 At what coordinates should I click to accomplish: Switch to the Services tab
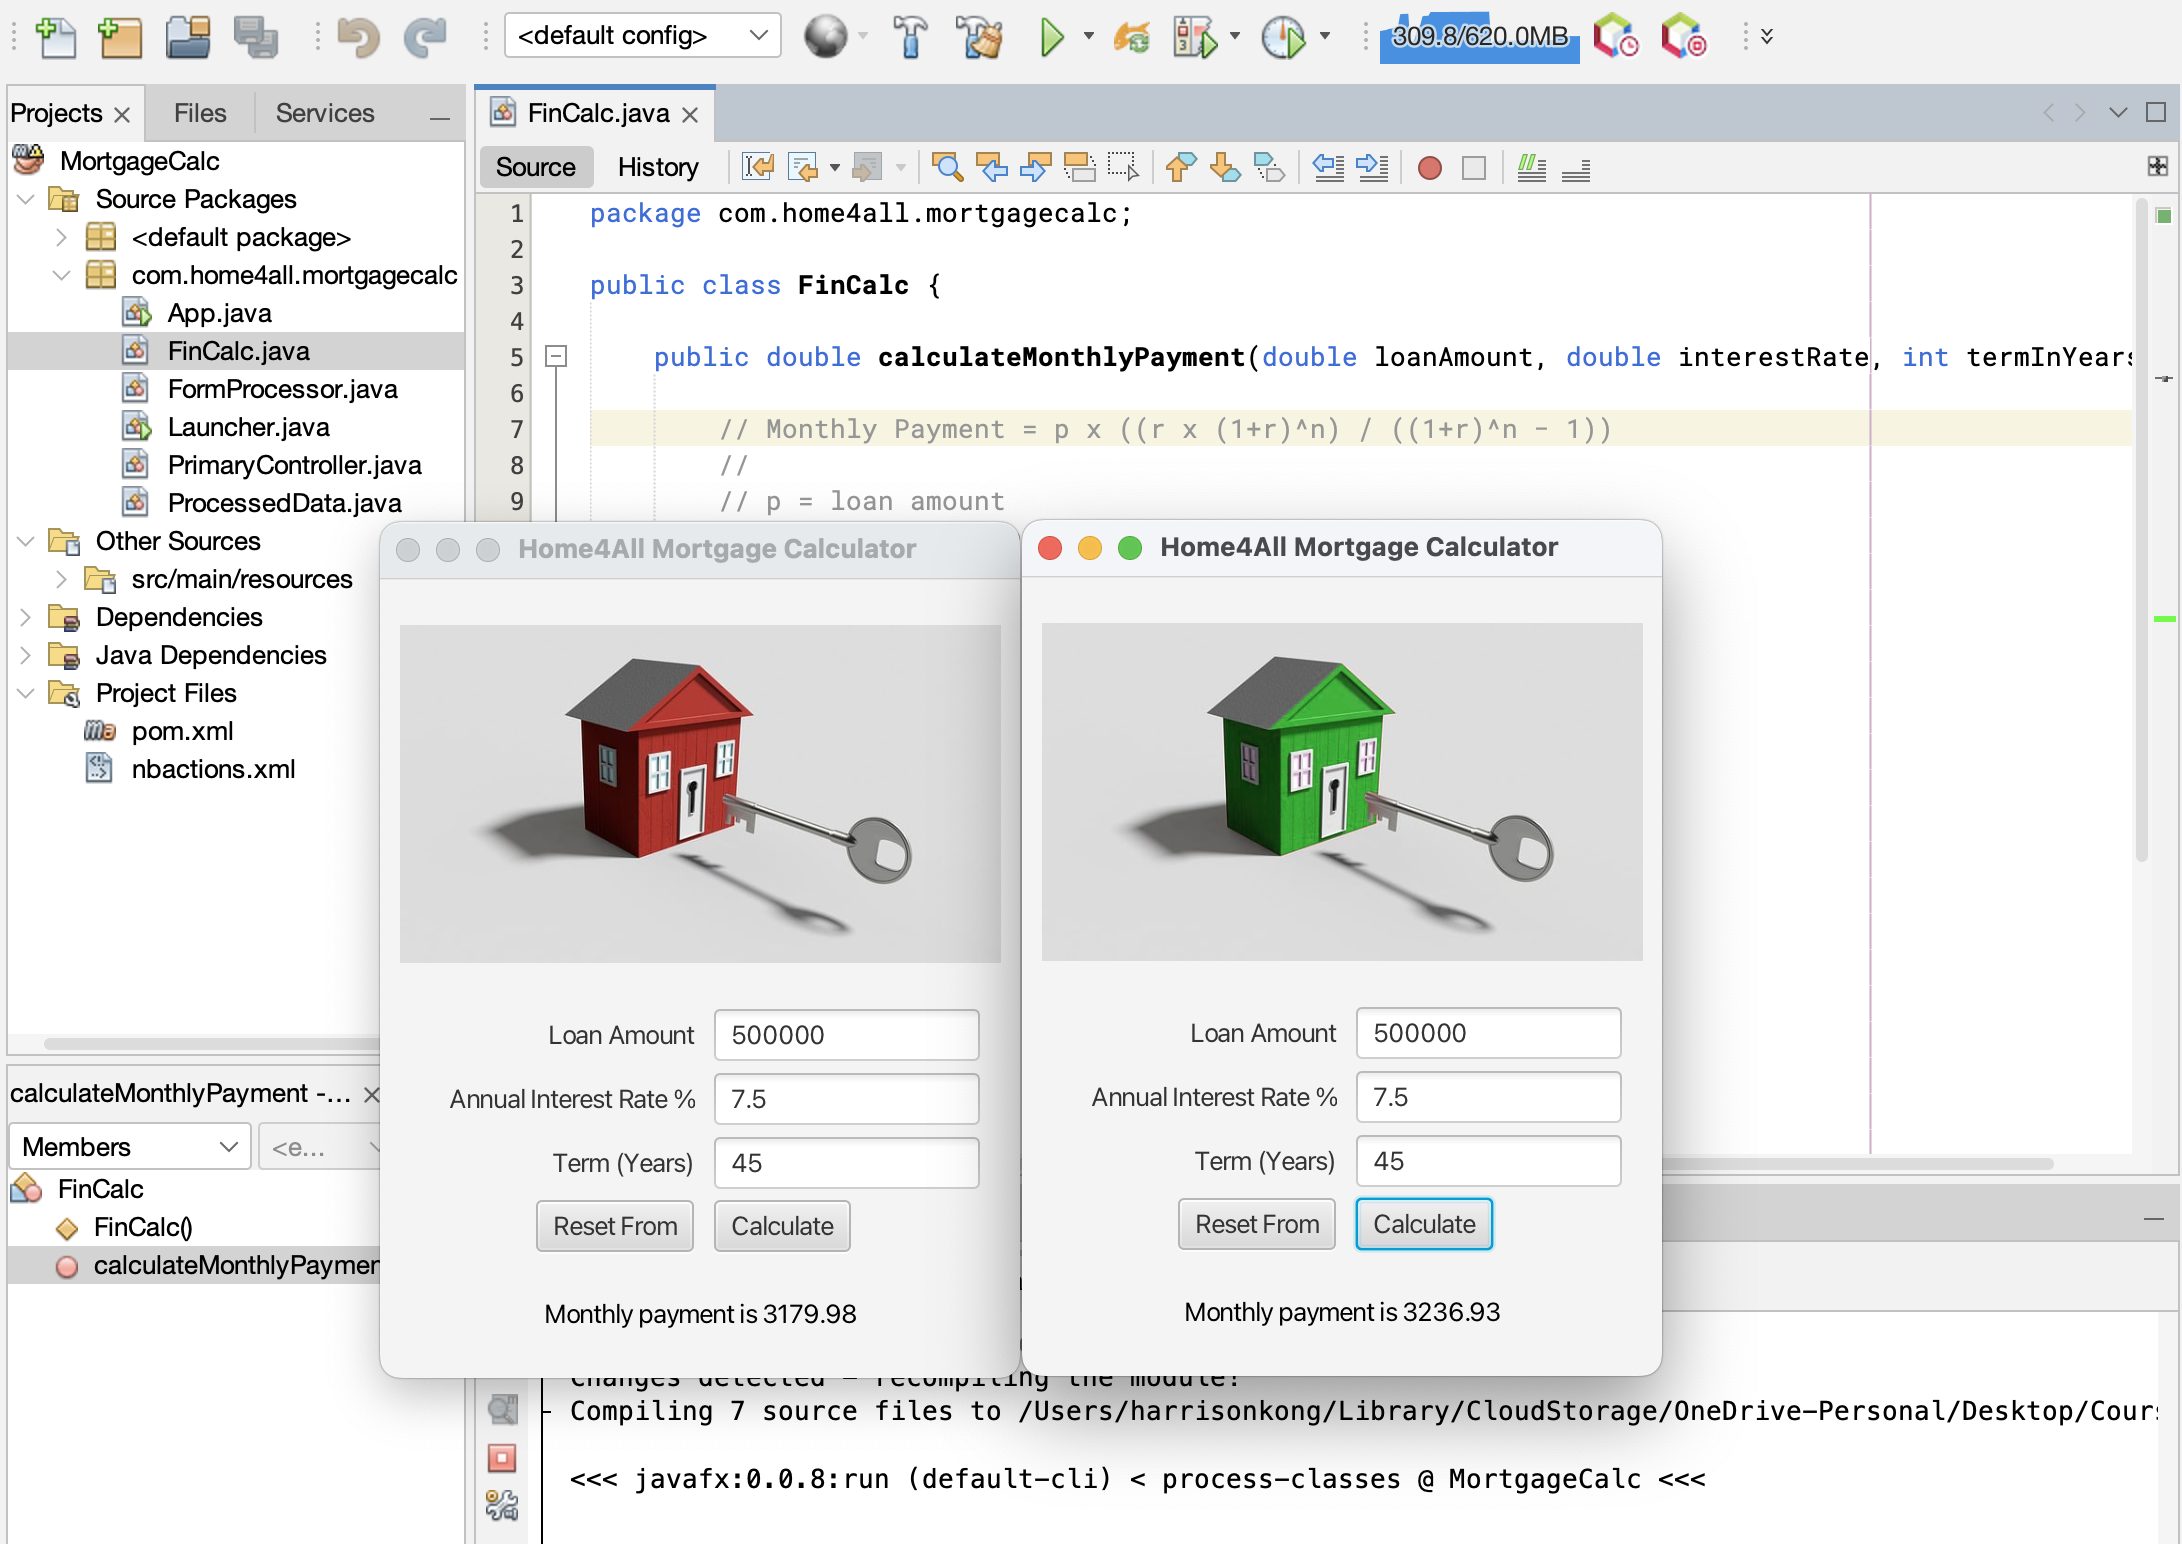(x=324, y=113)
